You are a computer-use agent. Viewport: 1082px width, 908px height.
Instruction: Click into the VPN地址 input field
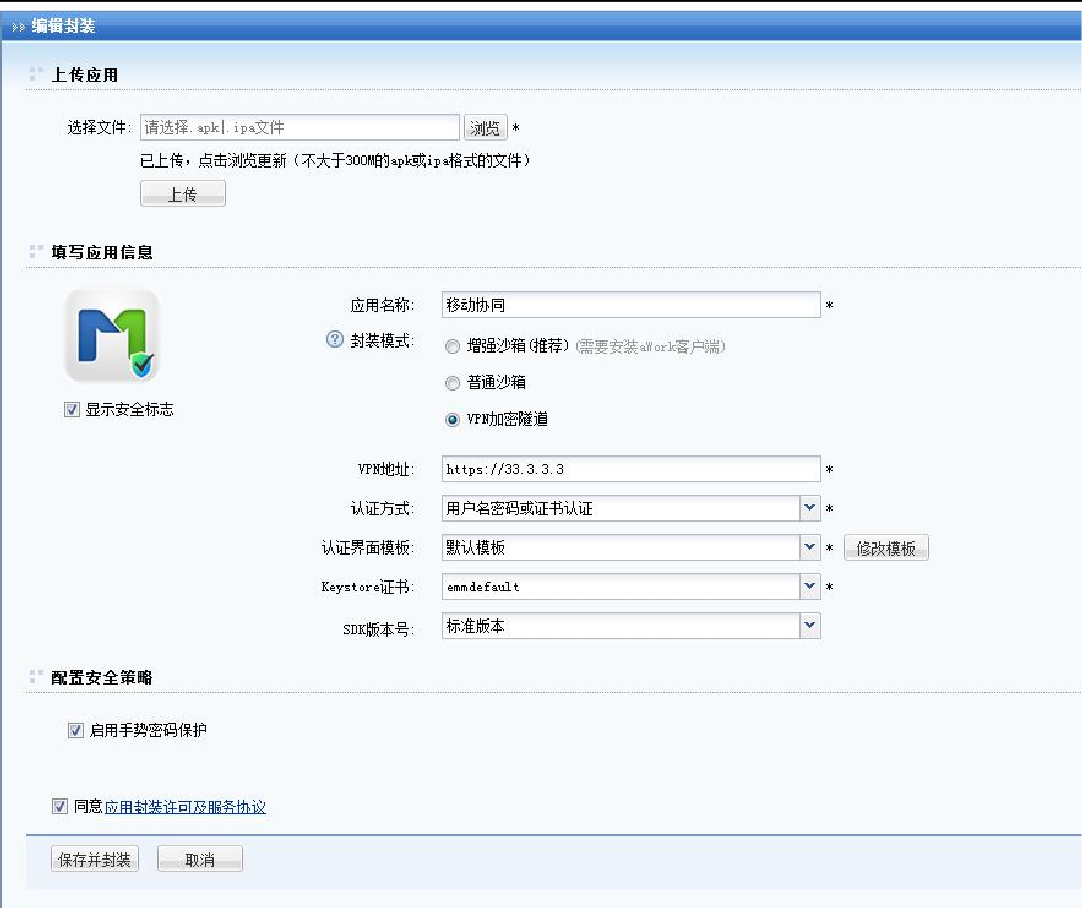(630, 469)
